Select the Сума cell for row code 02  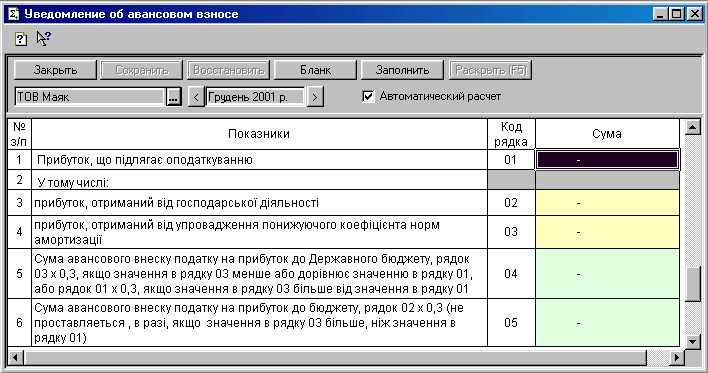tap(607, 203)
